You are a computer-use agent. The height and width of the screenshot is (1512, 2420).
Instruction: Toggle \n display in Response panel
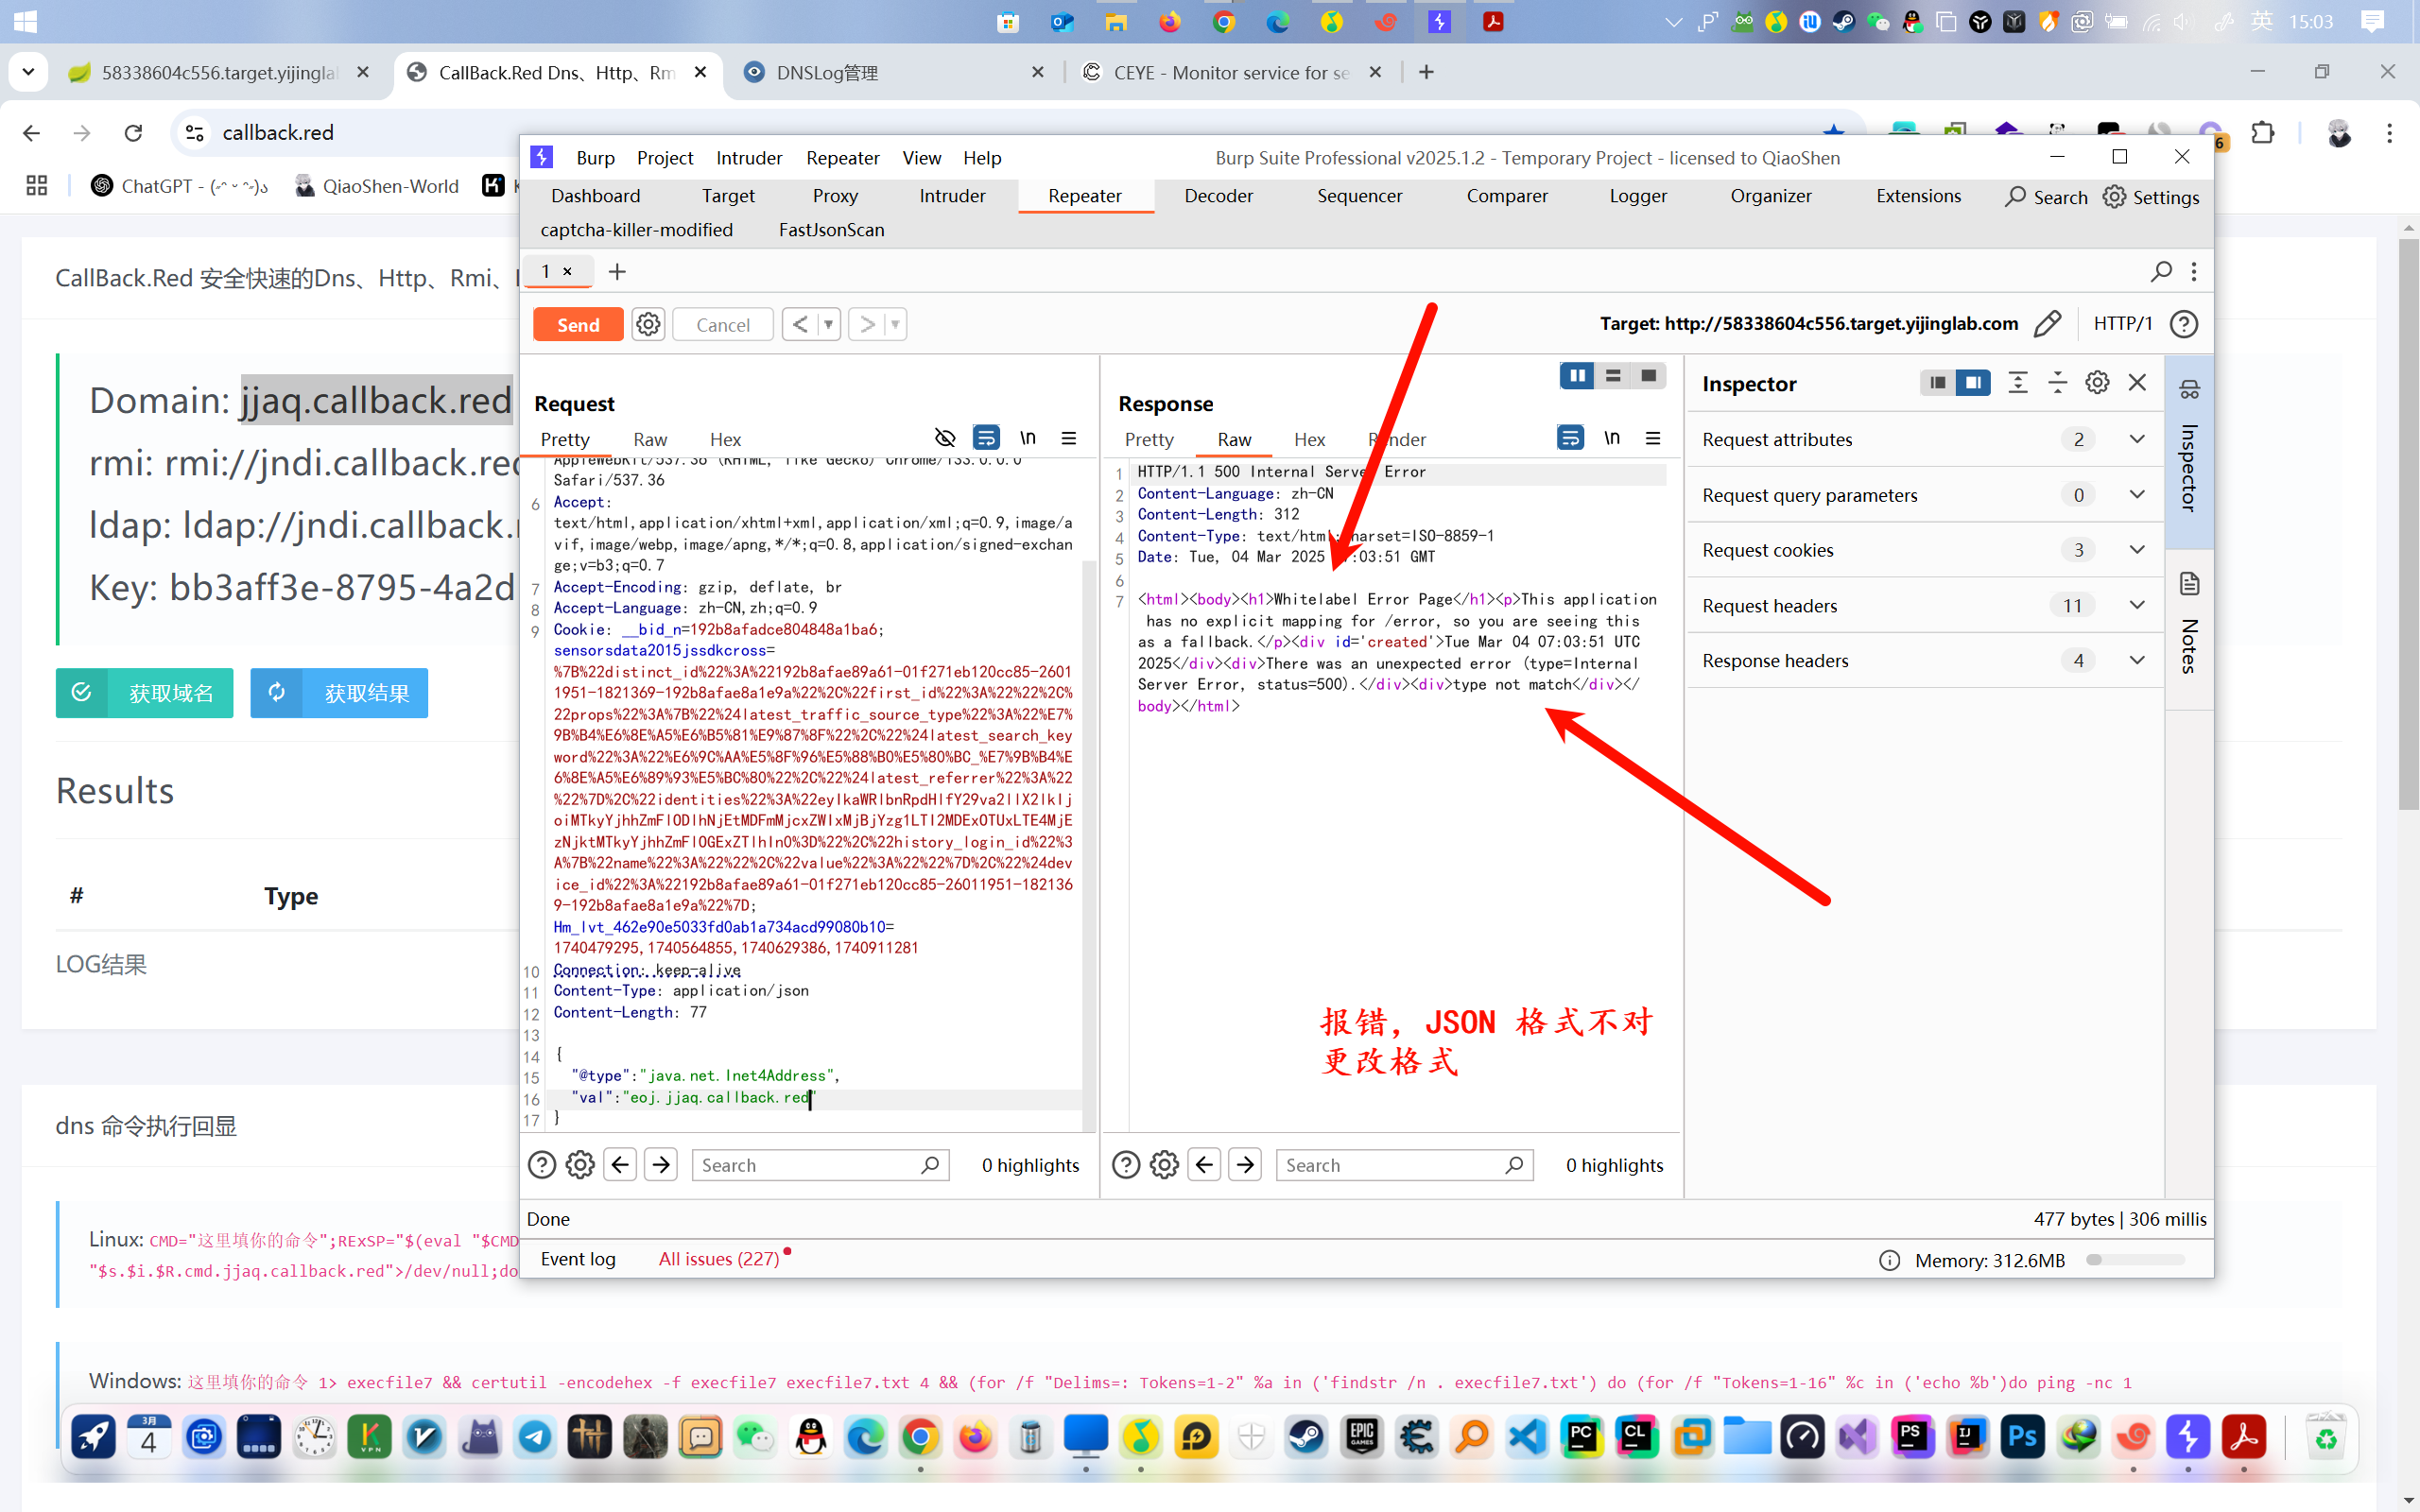click(1611, 438)
